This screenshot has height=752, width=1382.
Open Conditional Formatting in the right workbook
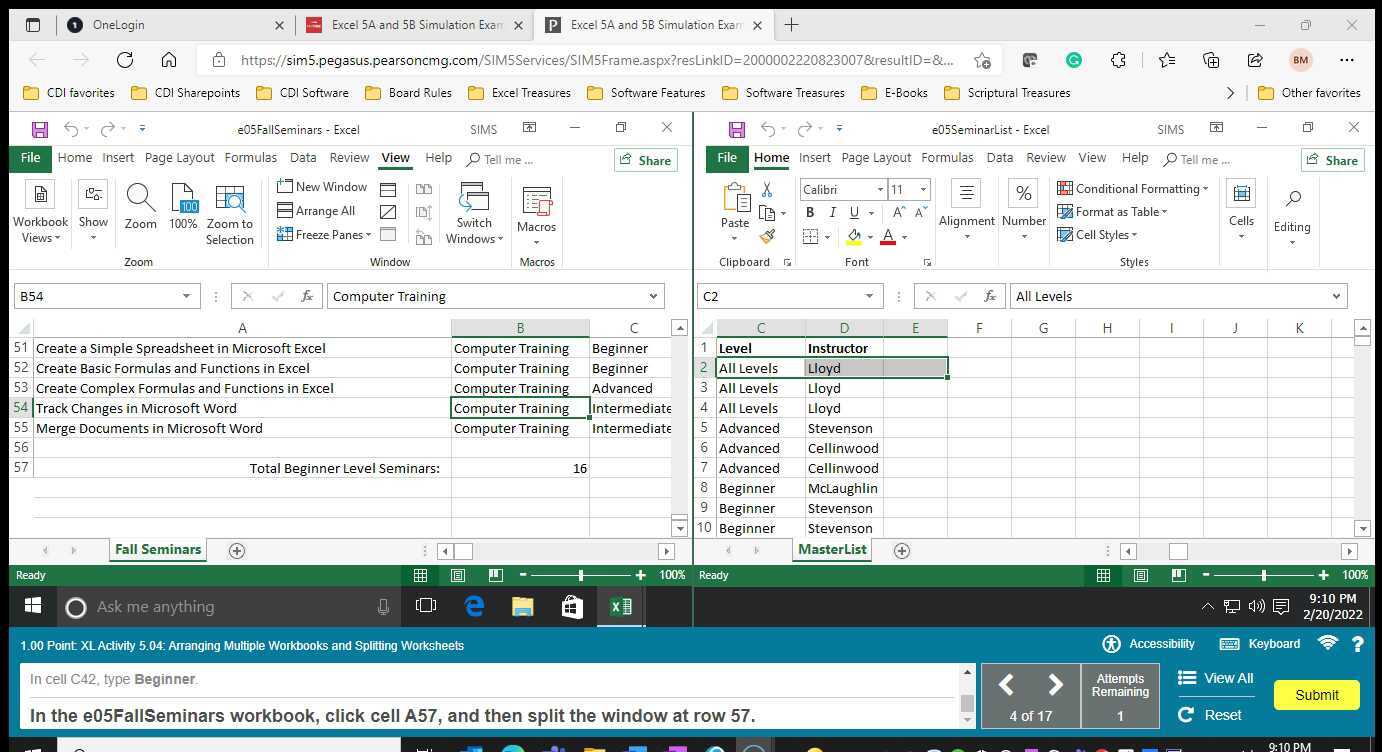pos(1134,188)
